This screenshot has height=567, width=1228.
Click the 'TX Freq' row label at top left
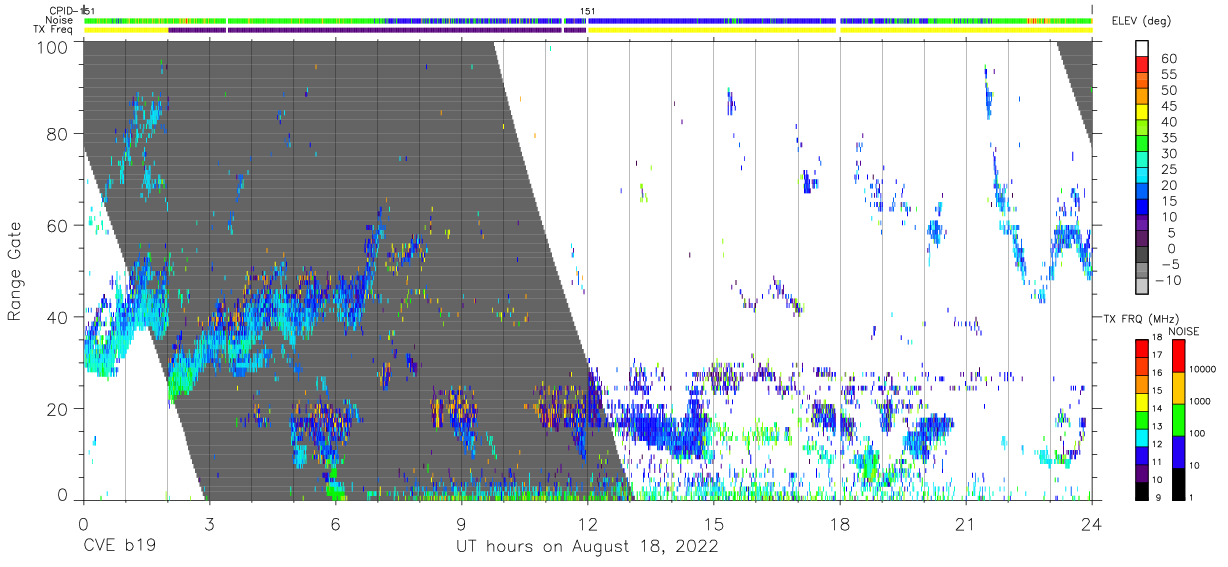[x=55, y=30]
